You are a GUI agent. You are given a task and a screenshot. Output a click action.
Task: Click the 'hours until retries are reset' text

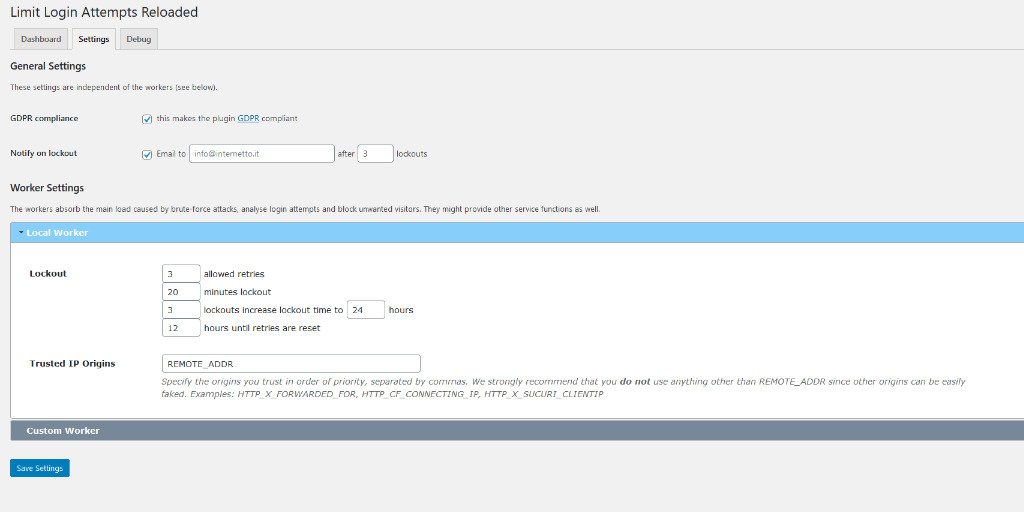click(x=262, y=328)
